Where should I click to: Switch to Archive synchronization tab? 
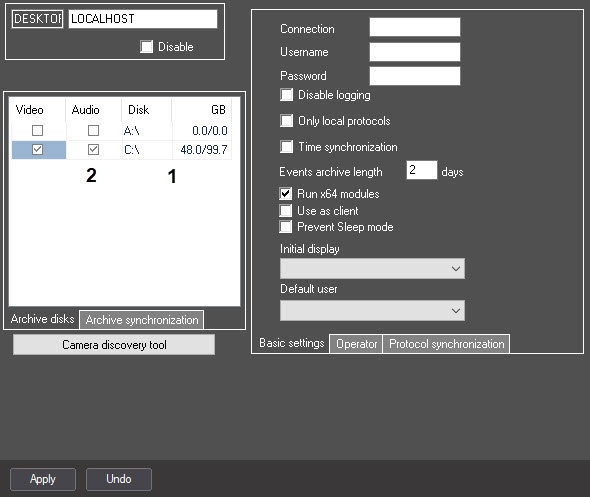pos(142,320)
